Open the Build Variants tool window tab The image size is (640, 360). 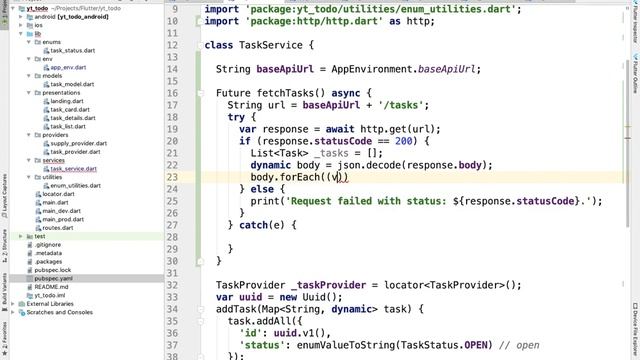4,293
